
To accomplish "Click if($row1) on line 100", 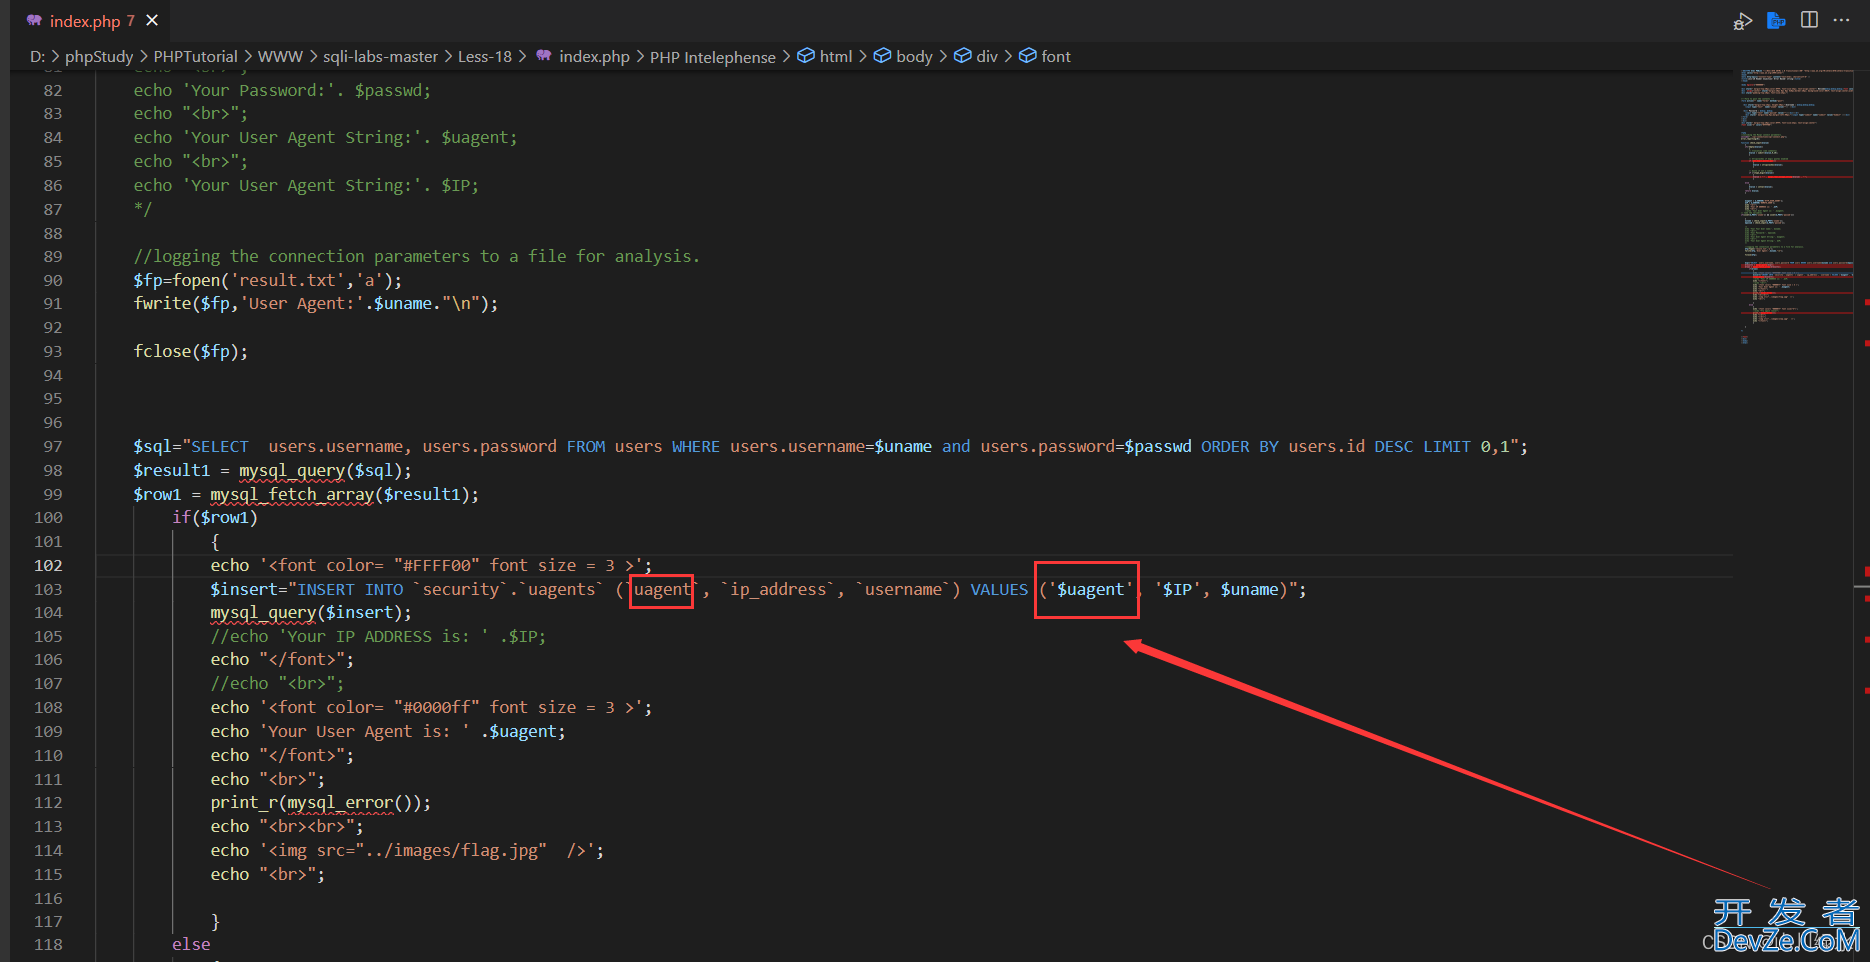I will [215, 518].
